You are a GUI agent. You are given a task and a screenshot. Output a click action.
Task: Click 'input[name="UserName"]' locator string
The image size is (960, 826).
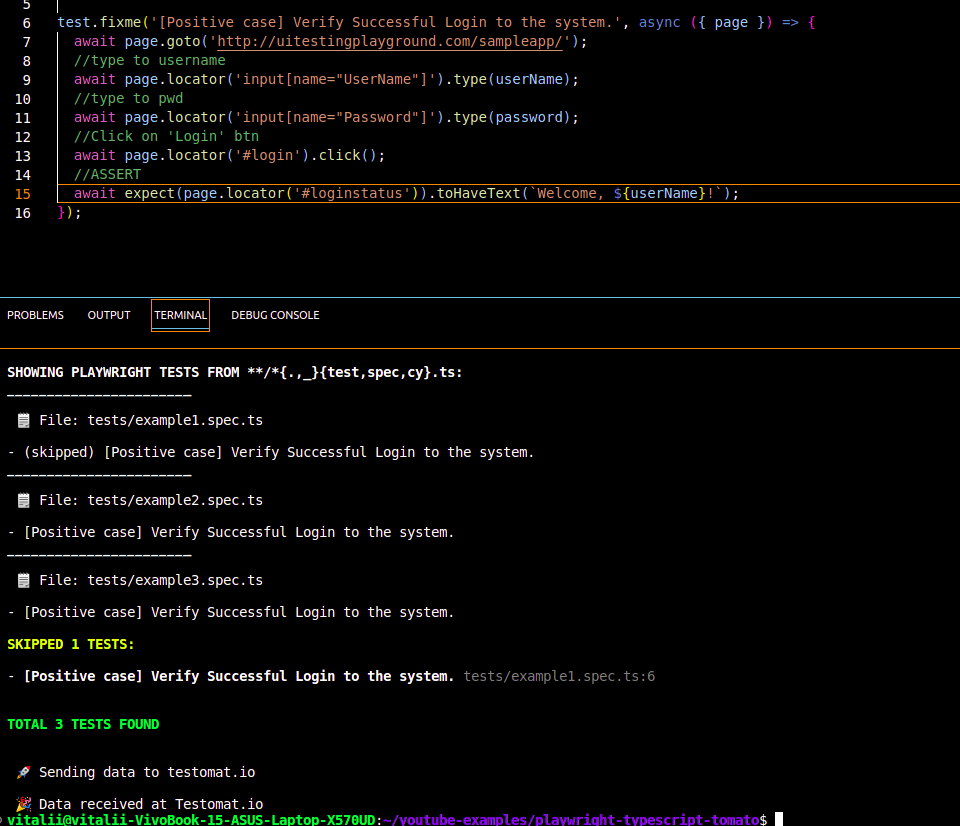pyautogui.click(x=335, y=80)
